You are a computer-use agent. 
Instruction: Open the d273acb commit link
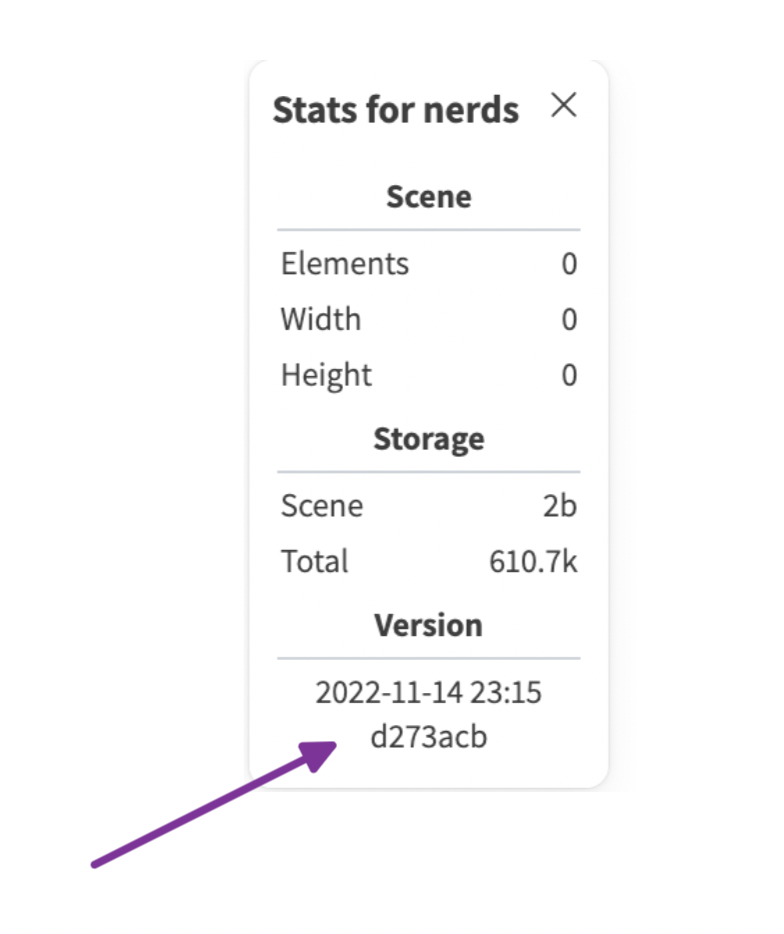432,737
